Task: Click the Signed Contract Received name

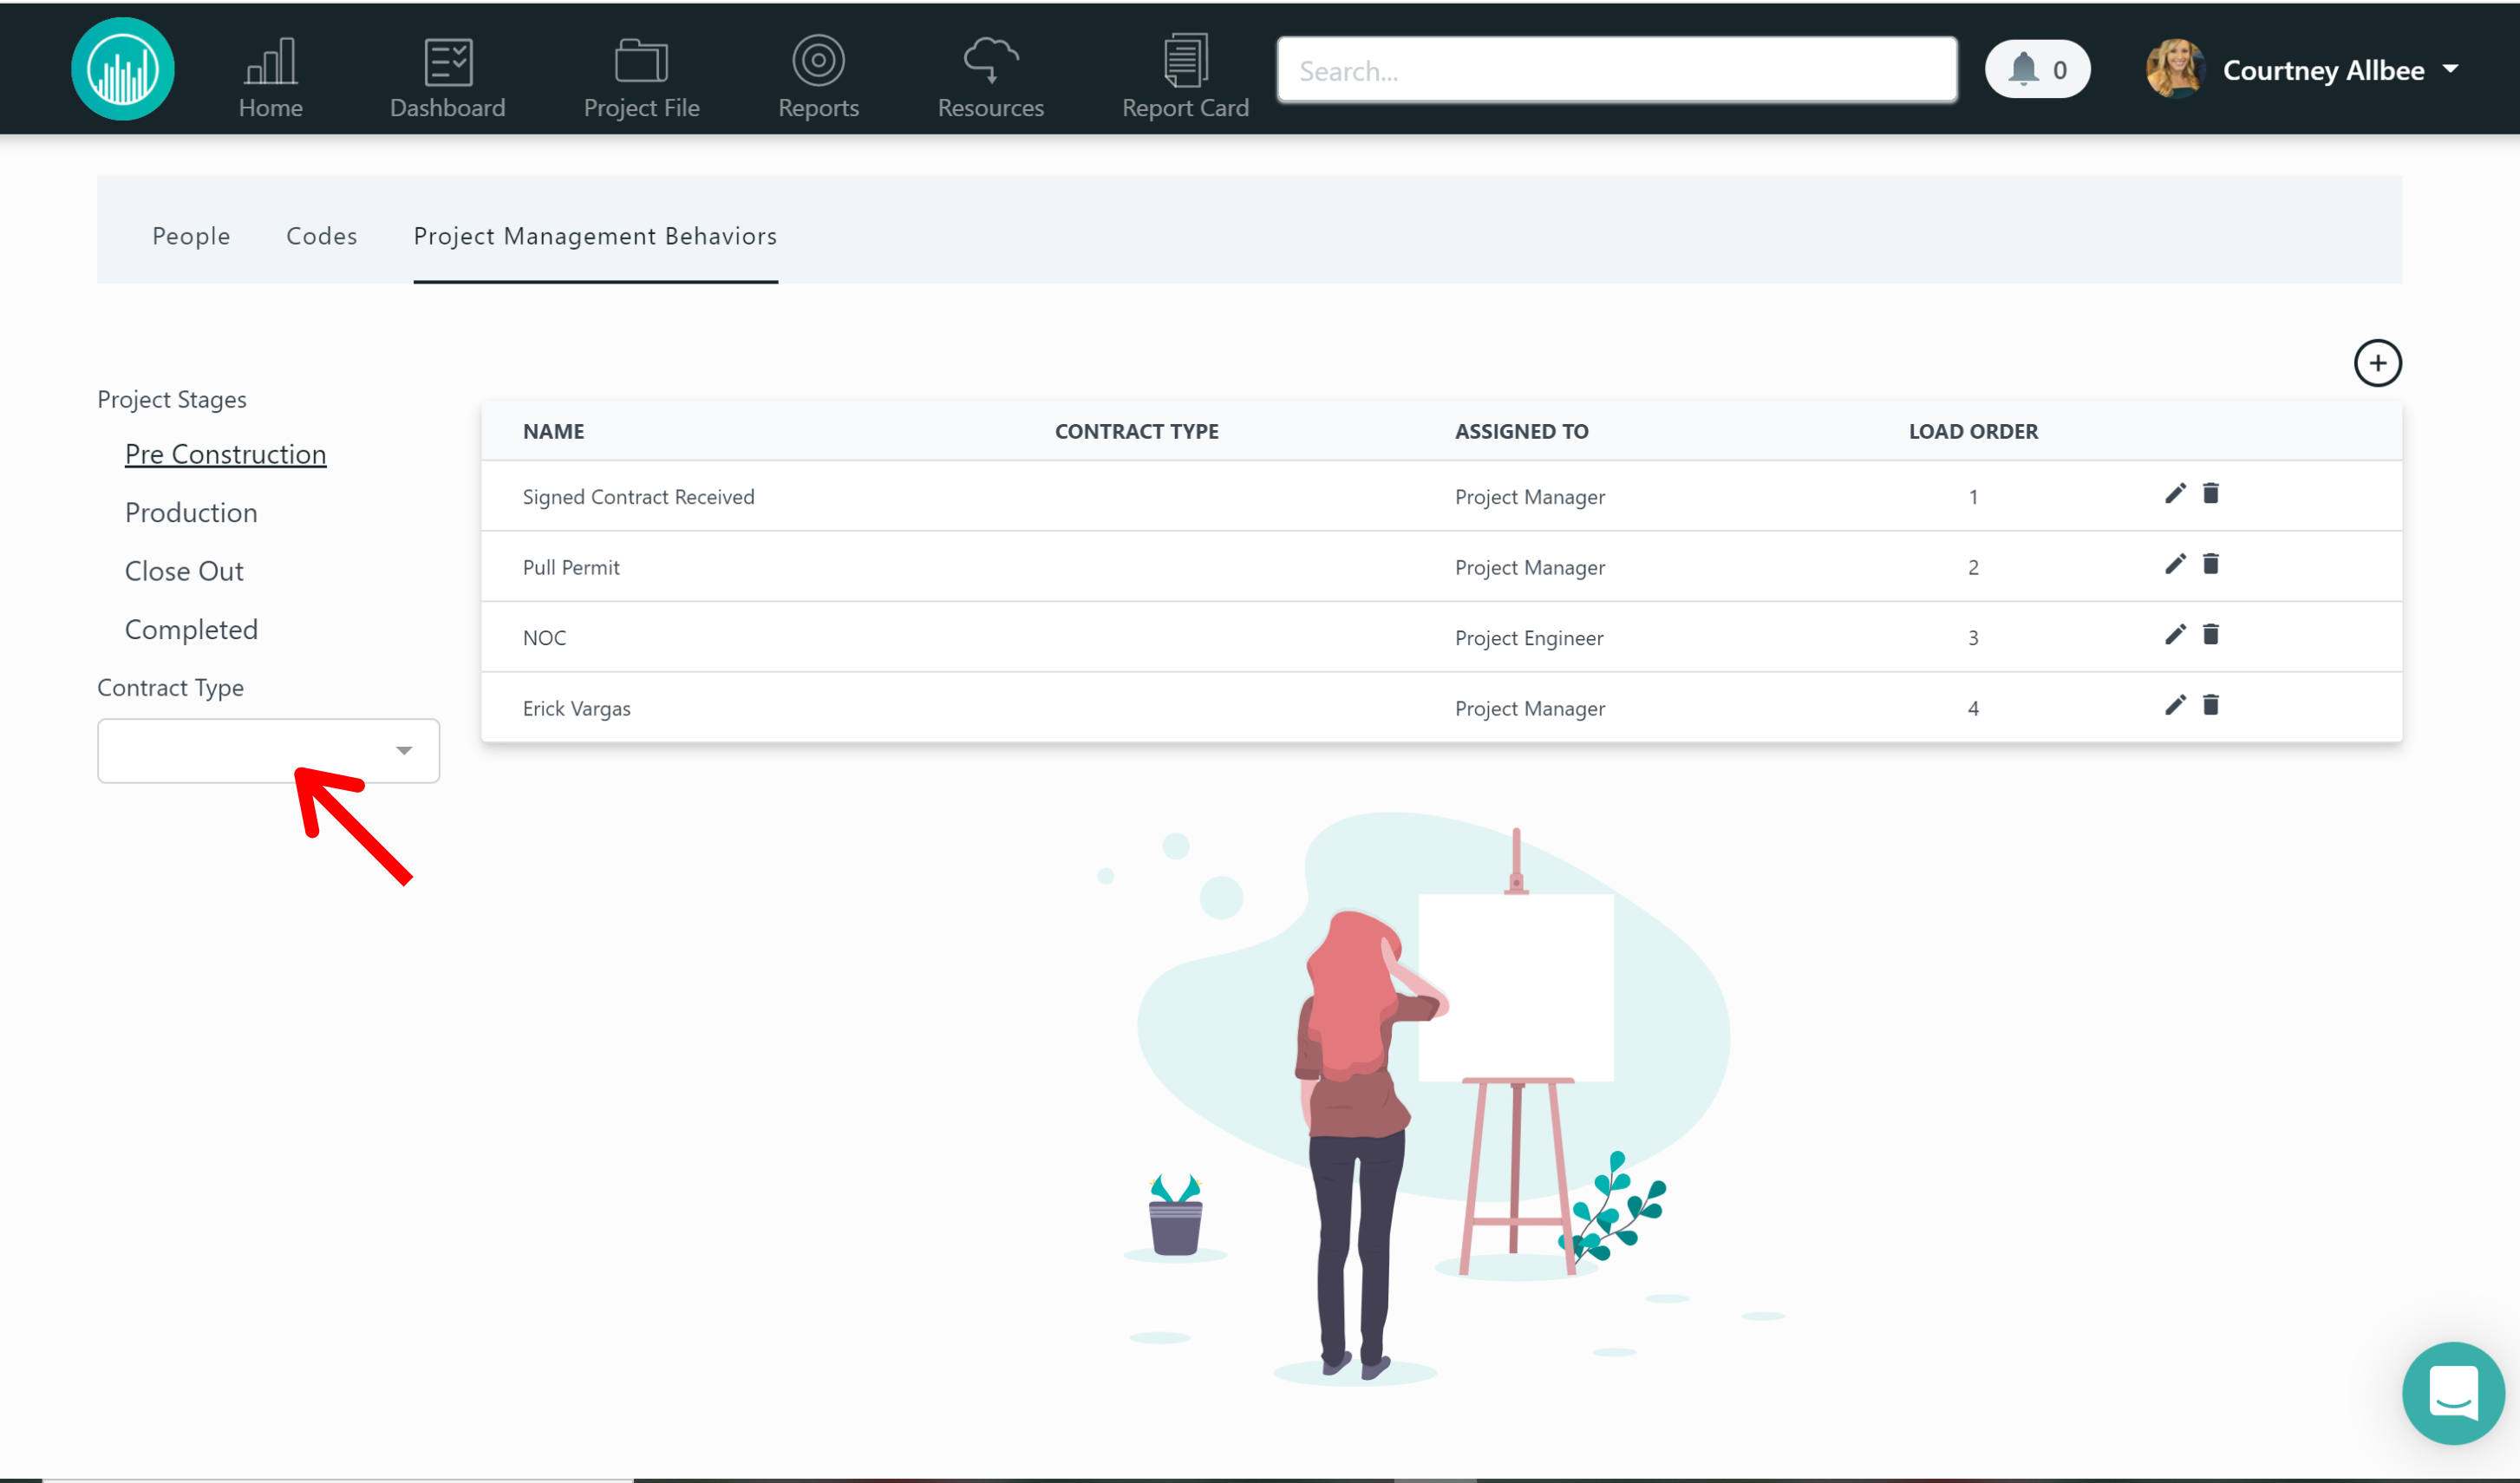Action: click(638, 497)
